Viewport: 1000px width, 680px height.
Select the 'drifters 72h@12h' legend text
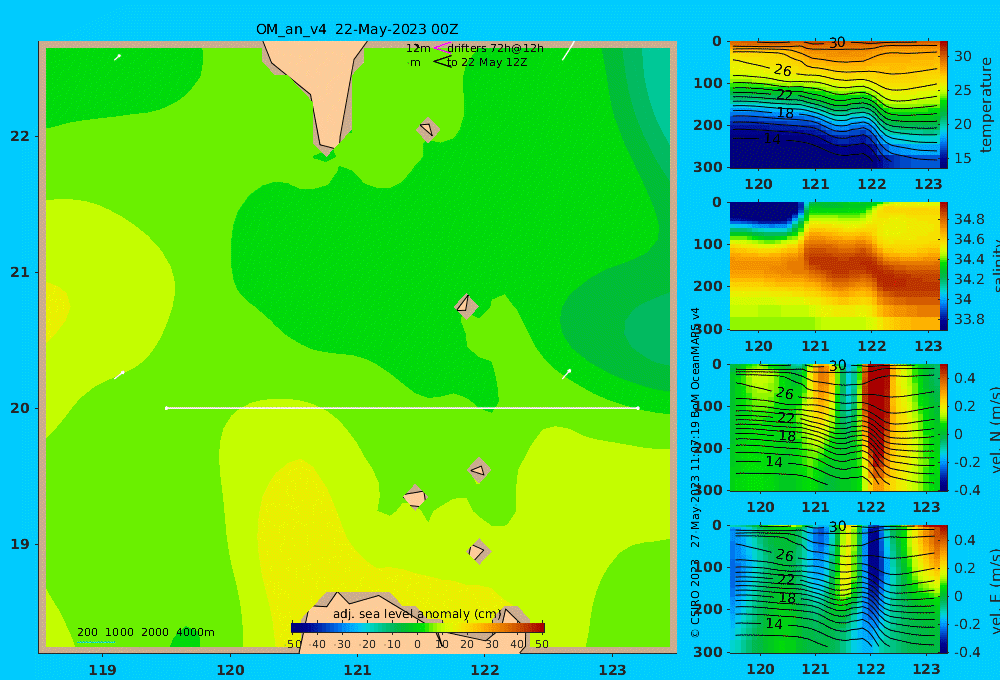coord(495,48)
